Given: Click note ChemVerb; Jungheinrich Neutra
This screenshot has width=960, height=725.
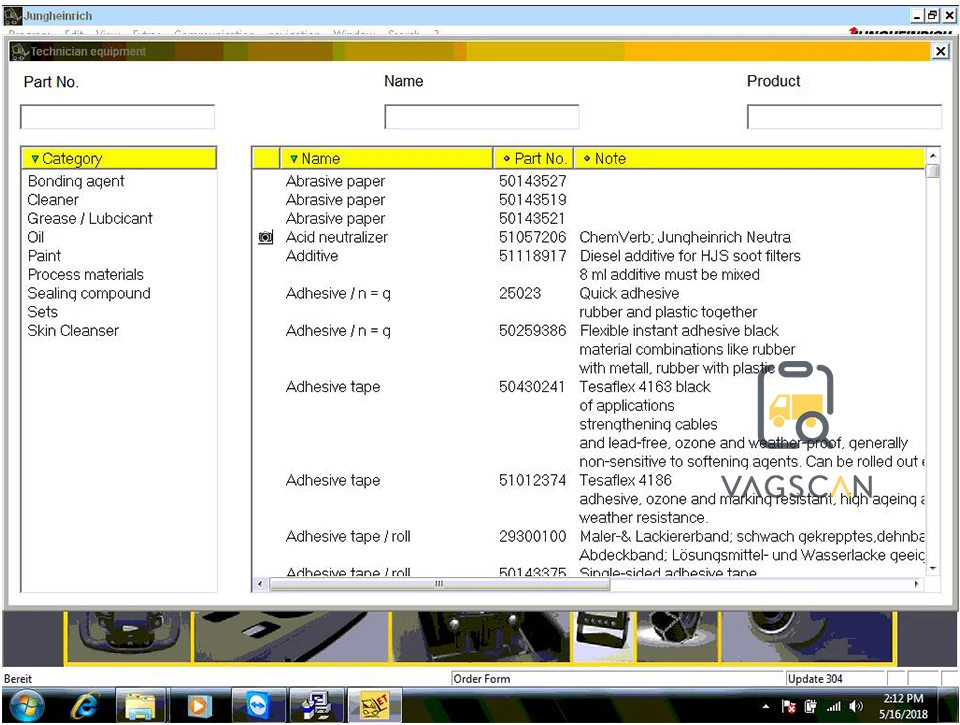Looking at the screenshot, I should click(x=685, y=238).
